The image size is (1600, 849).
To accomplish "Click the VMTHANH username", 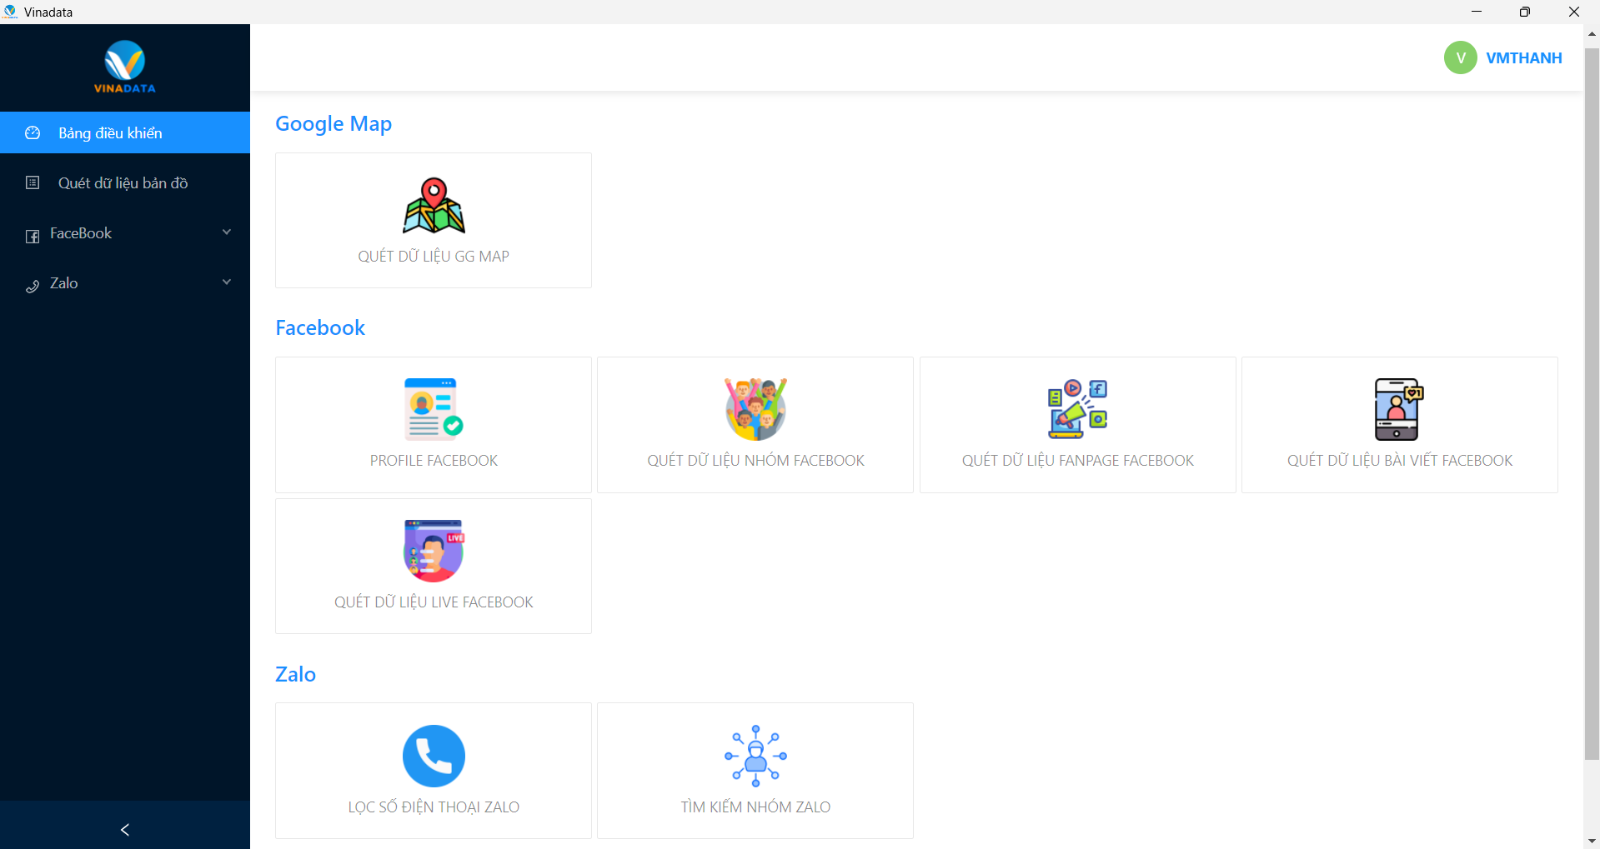I will click(1524, 58).
